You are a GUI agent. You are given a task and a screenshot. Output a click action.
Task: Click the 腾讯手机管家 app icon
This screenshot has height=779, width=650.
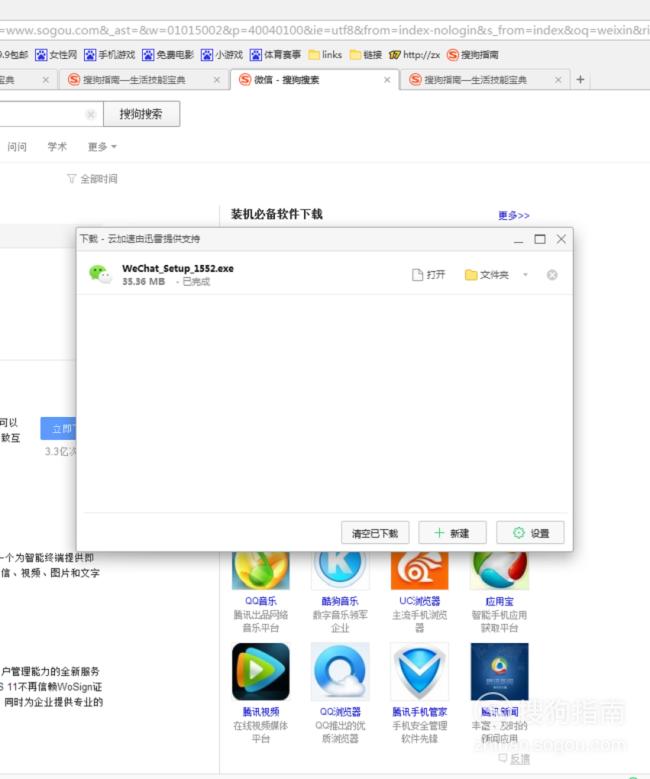(419, 671)
